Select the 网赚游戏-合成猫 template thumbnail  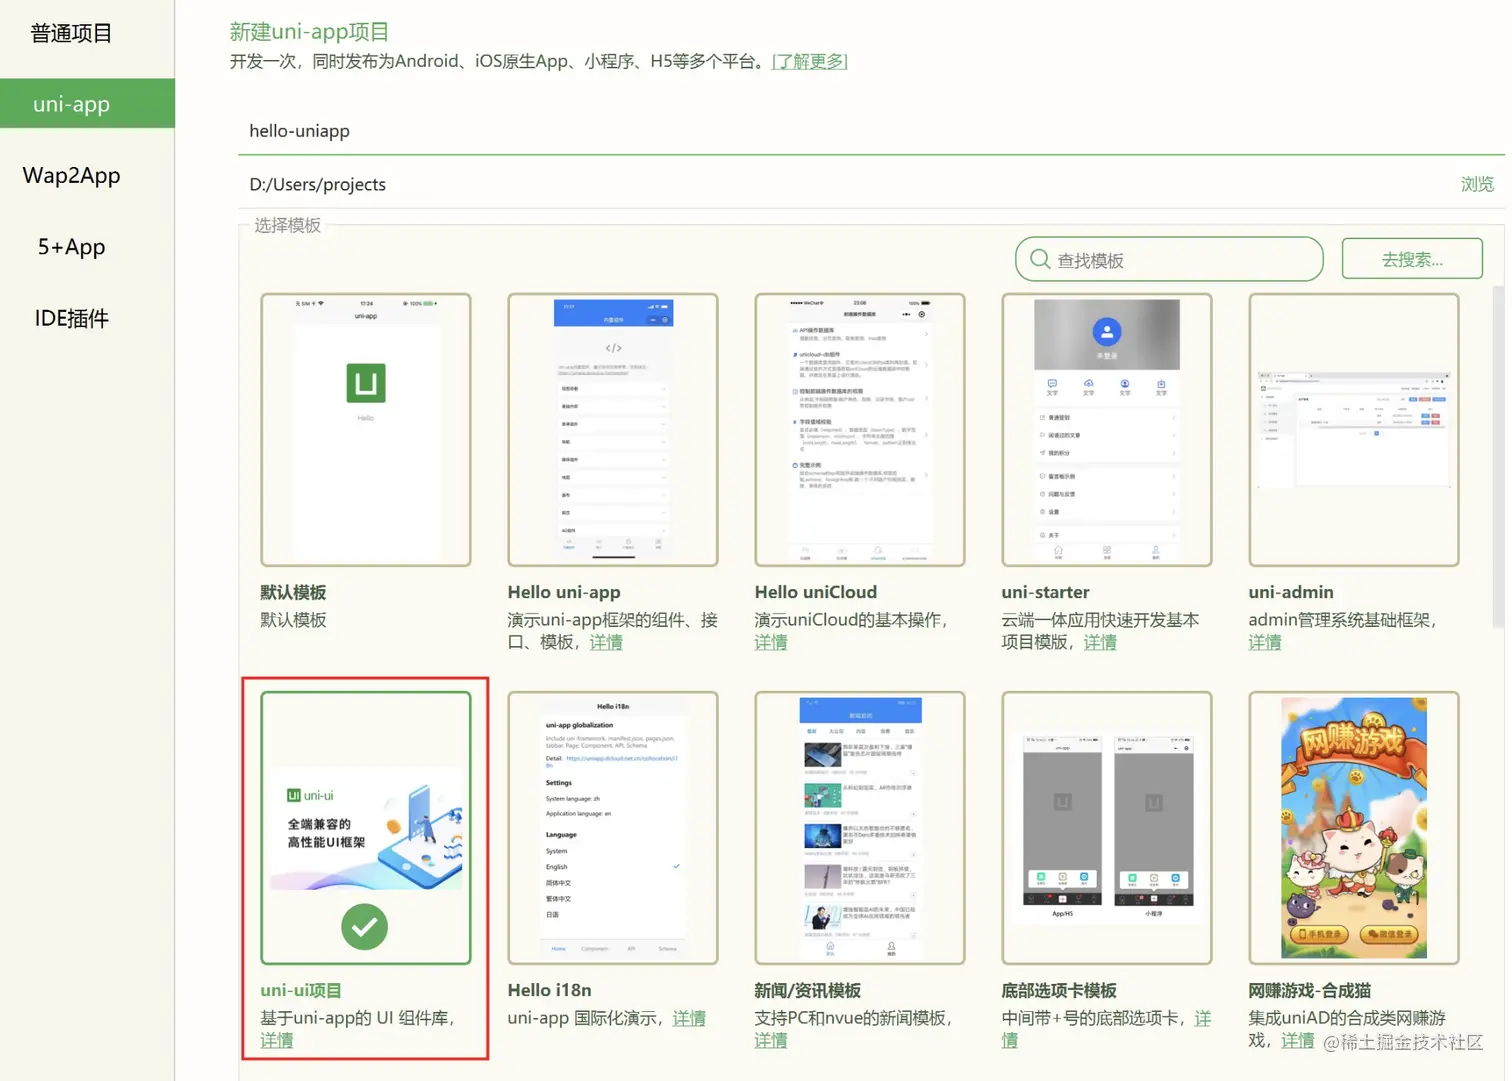1354,828
